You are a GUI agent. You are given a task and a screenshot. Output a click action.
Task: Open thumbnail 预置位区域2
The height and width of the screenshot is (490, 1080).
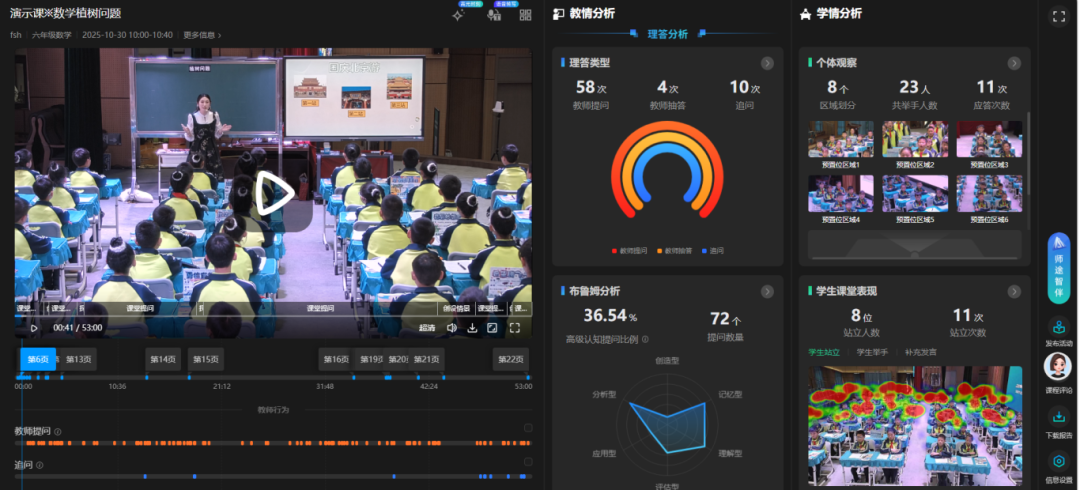click(915, 140)
